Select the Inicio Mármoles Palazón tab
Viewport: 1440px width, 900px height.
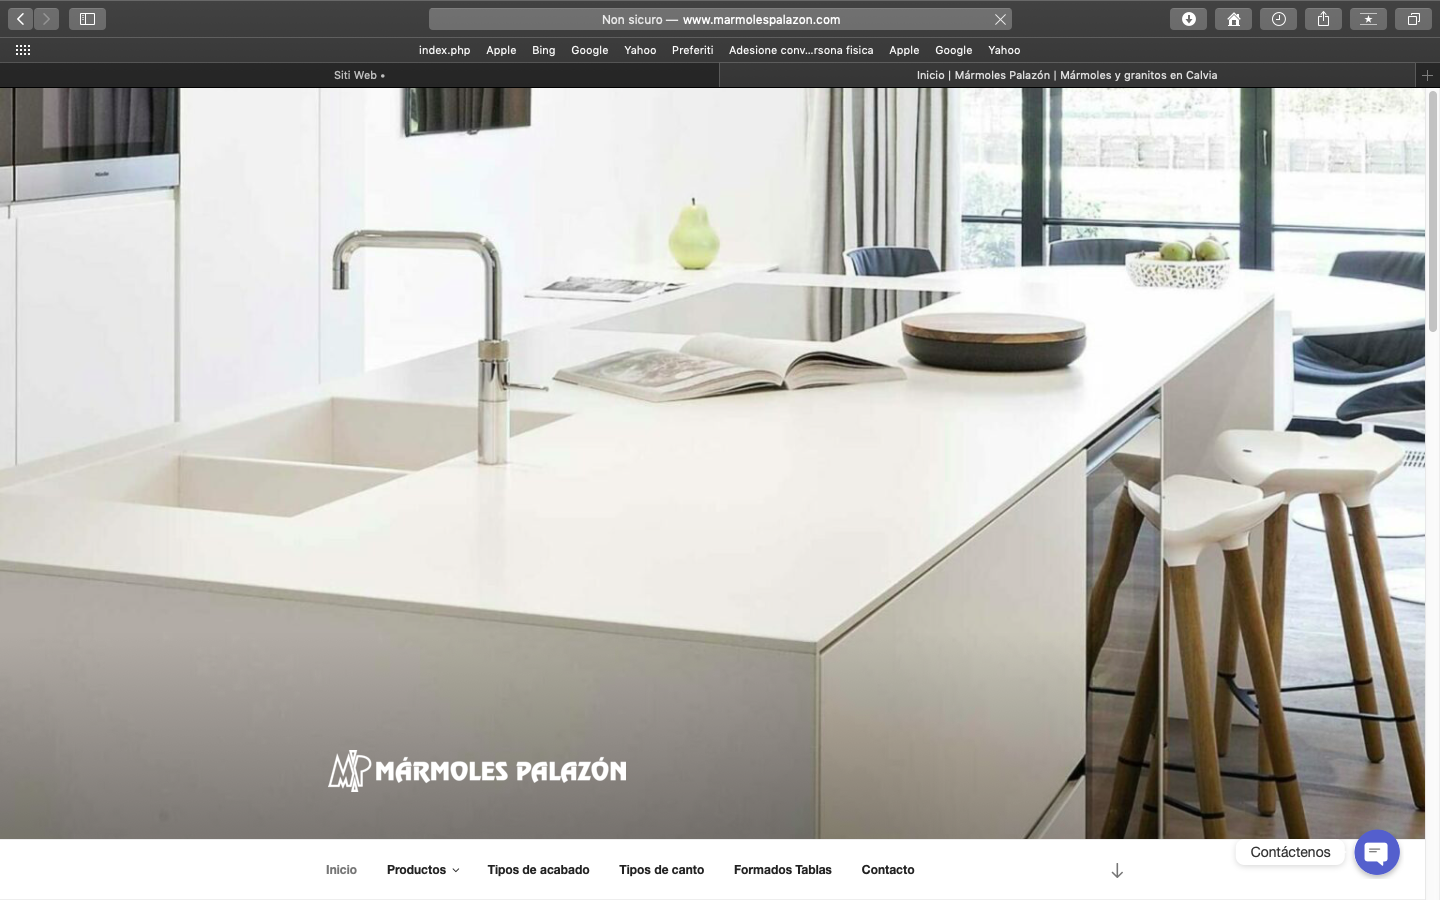pyautogui.click(x=1067, y=75)
